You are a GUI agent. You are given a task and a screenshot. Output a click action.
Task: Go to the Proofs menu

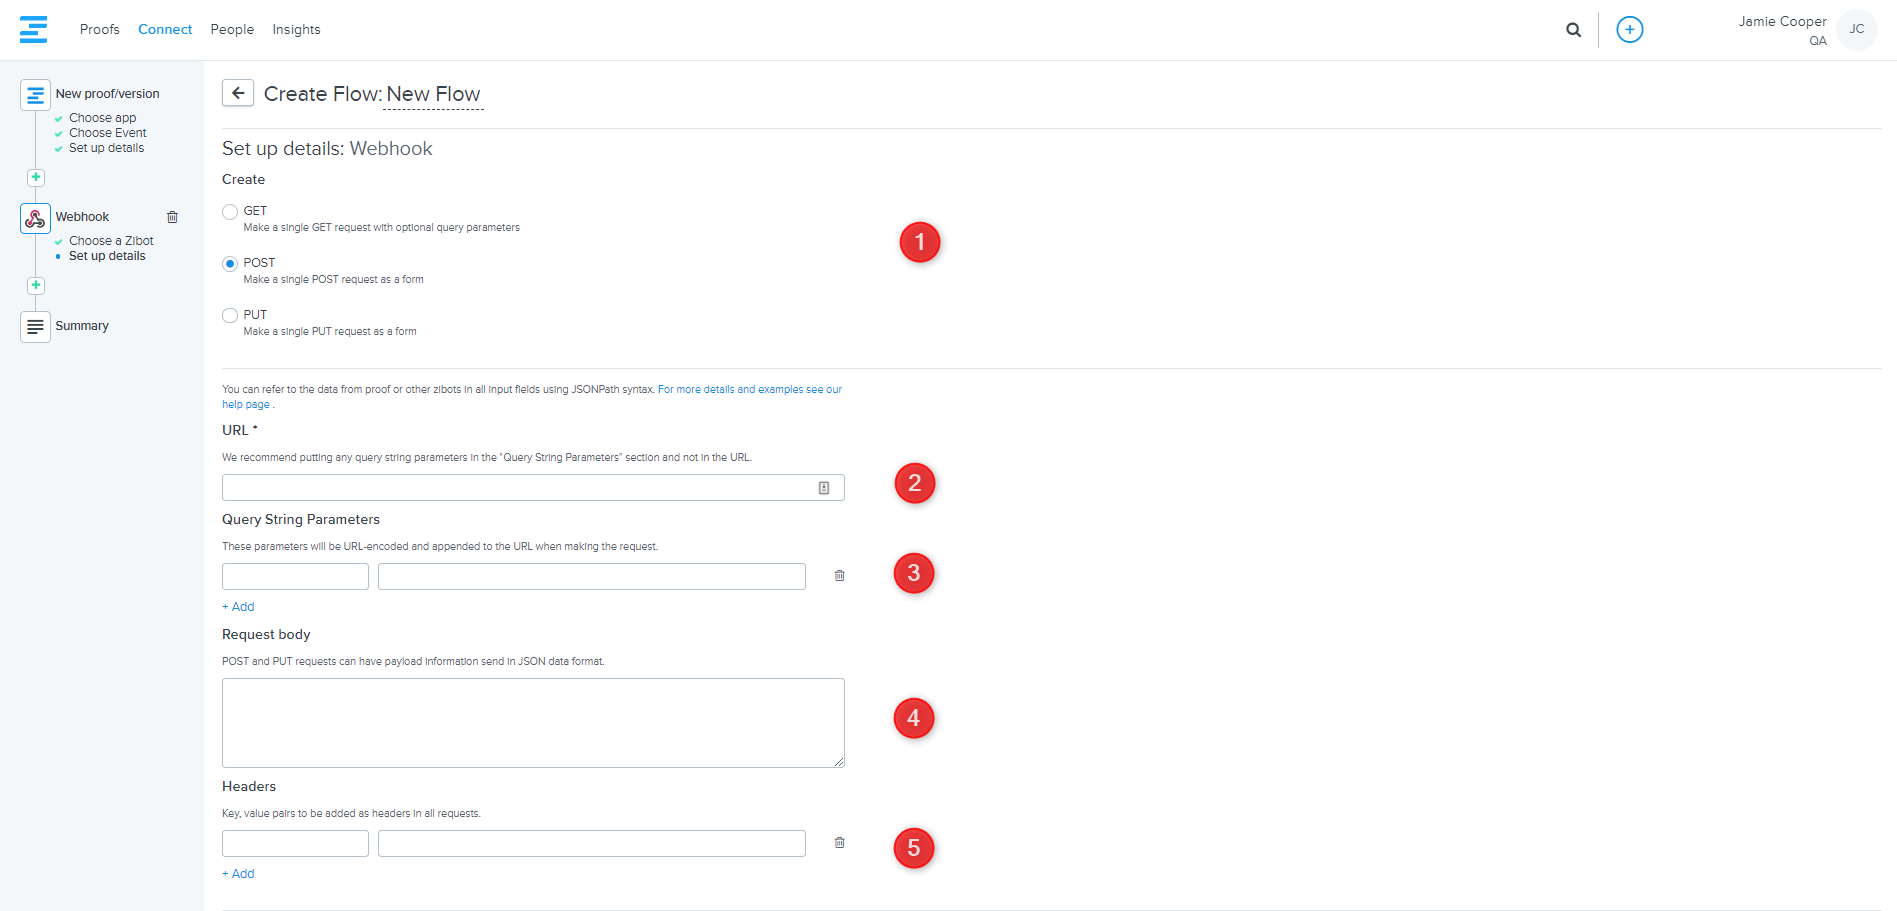click(99, 30)
